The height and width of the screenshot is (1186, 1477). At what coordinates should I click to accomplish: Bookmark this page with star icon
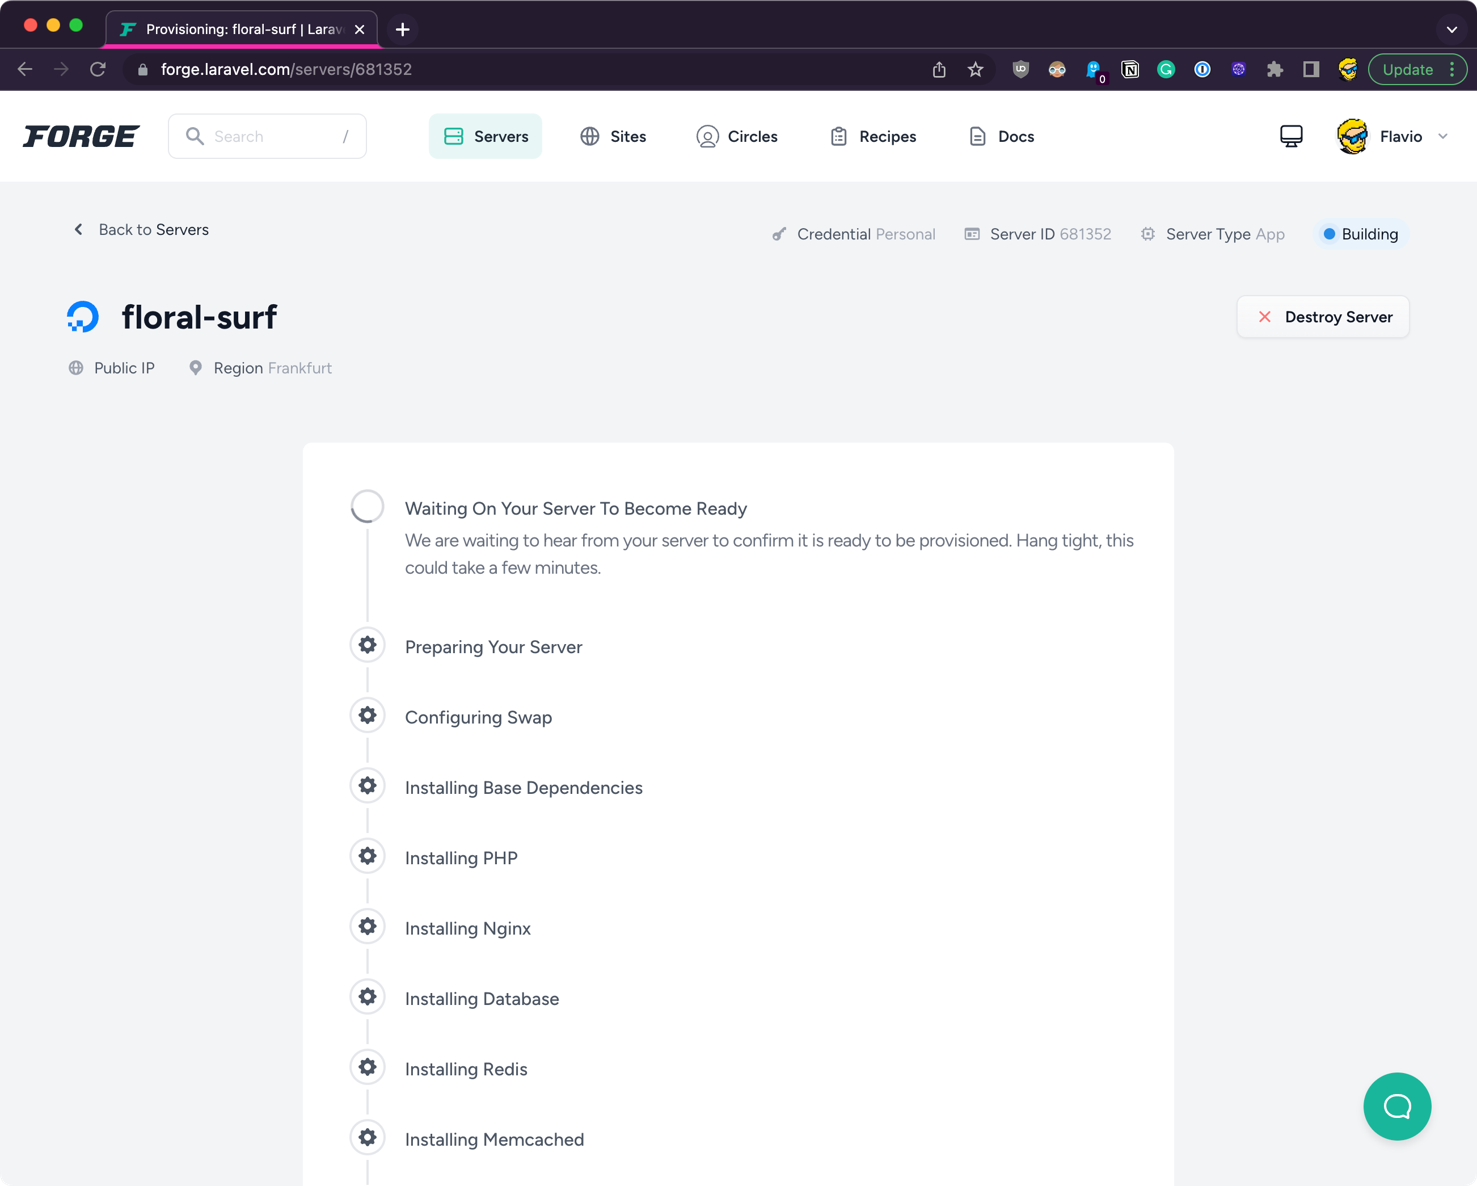[975, 69]
